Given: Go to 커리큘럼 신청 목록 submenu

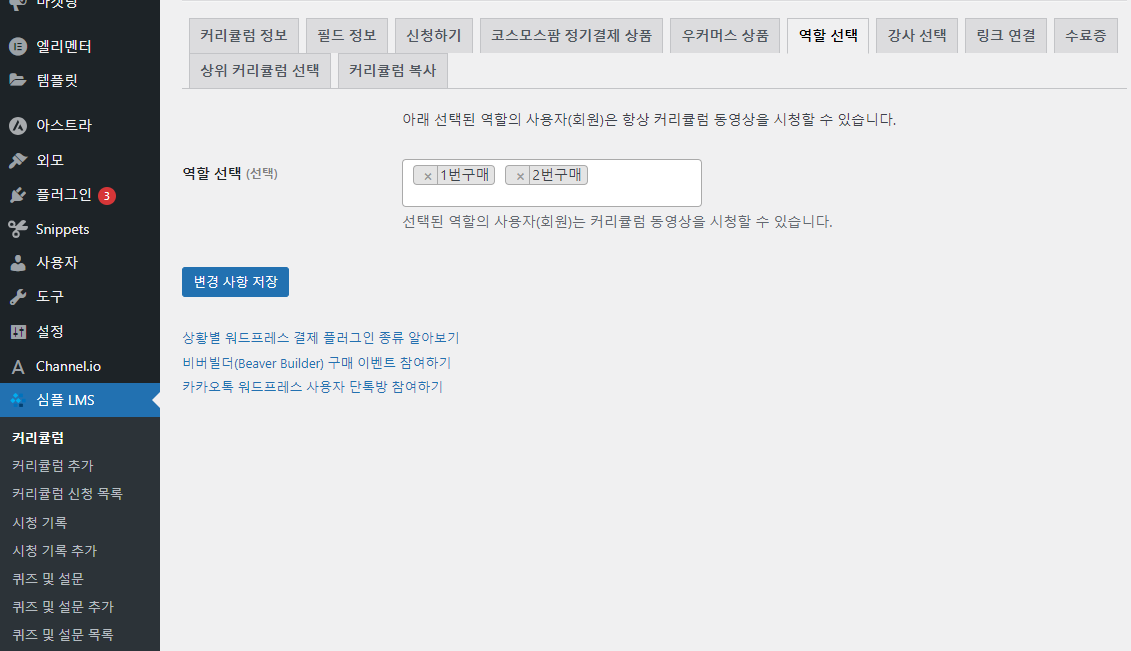Looking at the screenshot, I should point(67,494).
